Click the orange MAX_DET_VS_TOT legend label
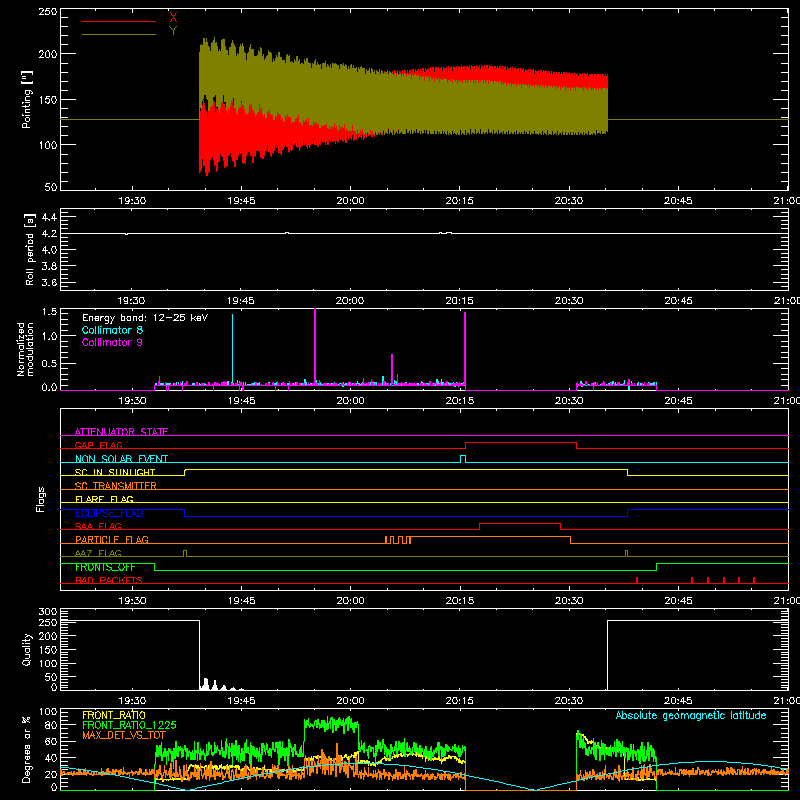The width and height of the screenshot is (800, 800). 124,735
